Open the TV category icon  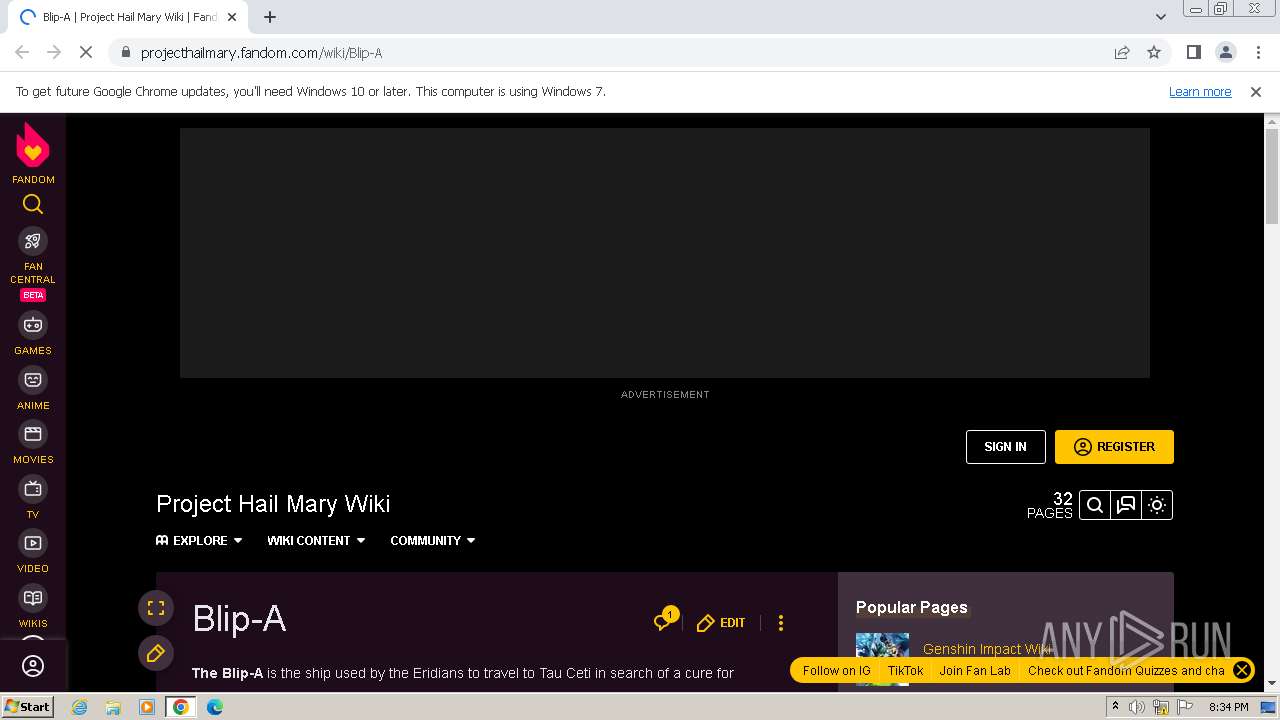point(33,489)
